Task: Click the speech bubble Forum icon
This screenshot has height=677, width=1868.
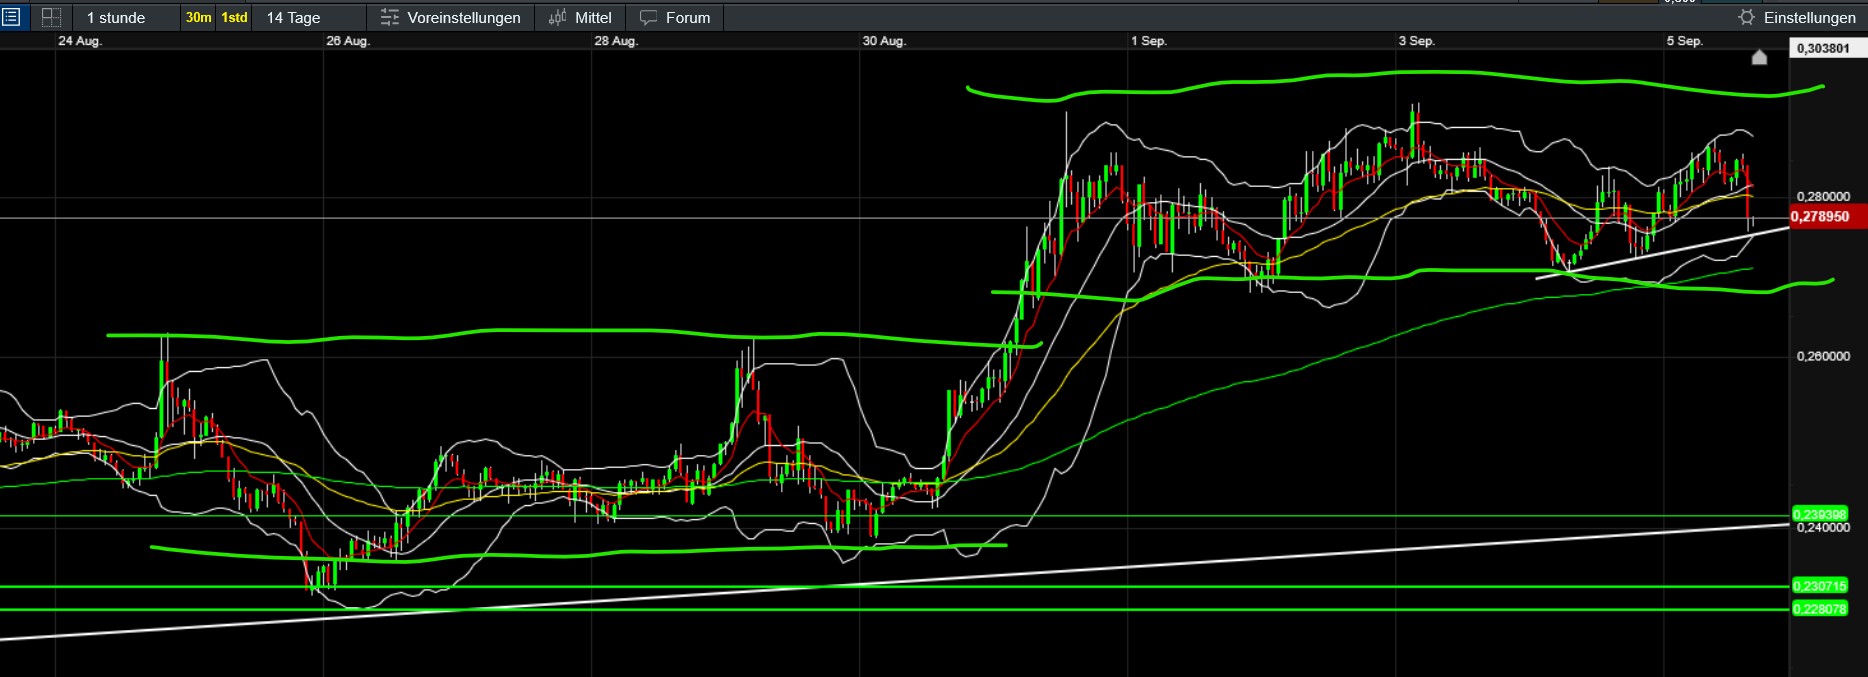Action: point(649,18)
